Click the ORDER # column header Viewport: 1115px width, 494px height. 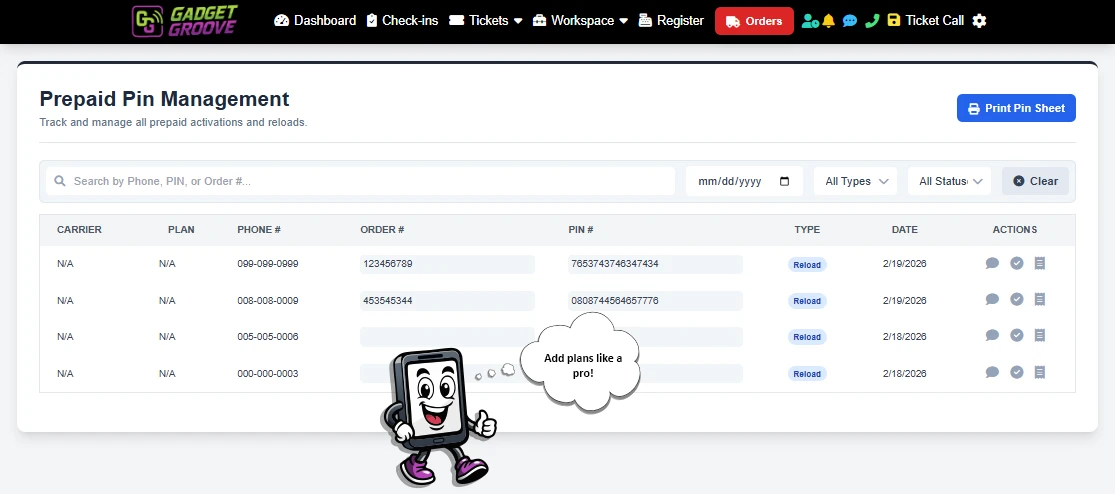[382, 230]
